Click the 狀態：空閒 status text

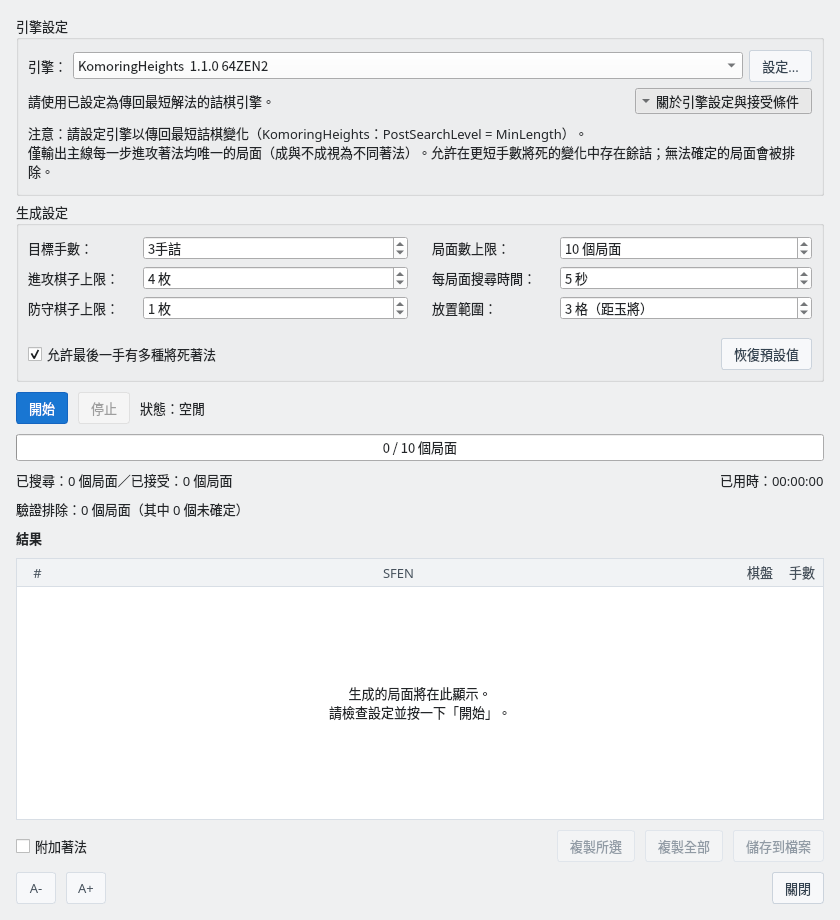172,409
